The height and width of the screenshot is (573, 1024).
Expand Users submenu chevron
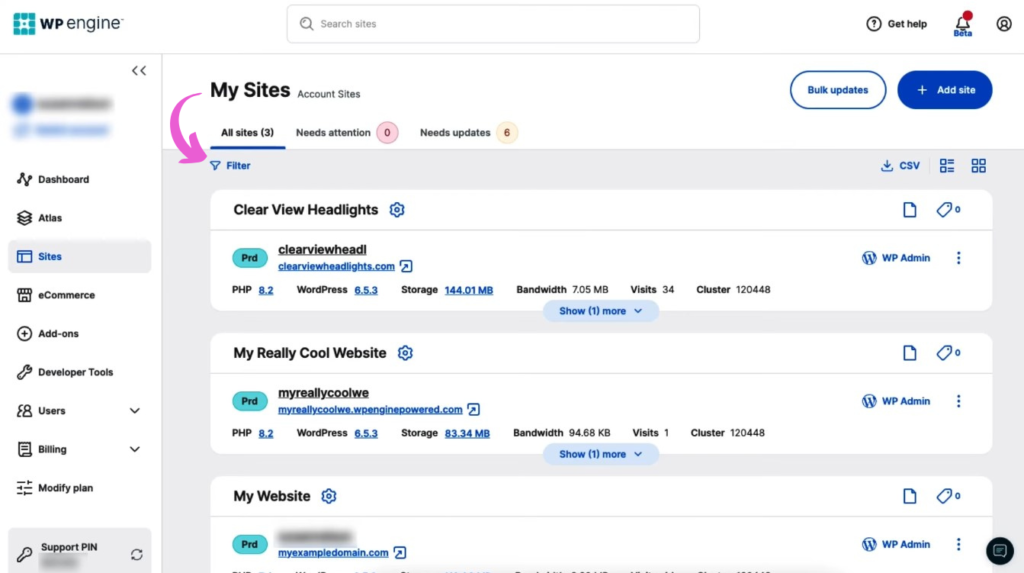135,411
